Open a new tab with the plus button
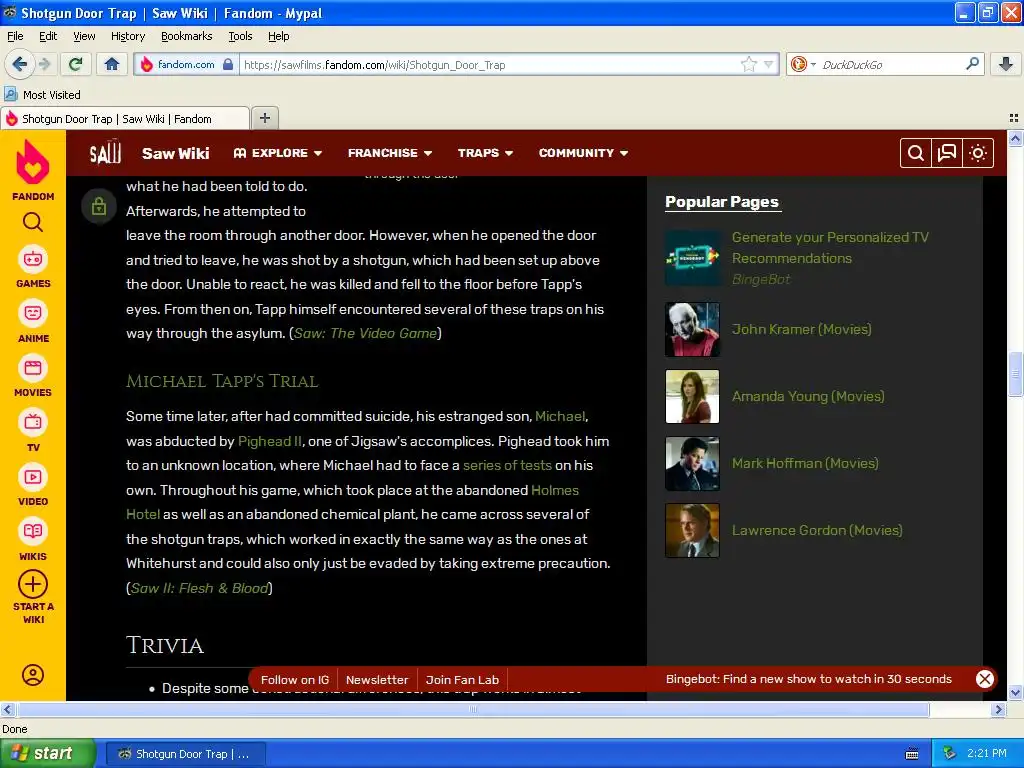The height and width of the screenshot is (768, 1024). (264, 118)
